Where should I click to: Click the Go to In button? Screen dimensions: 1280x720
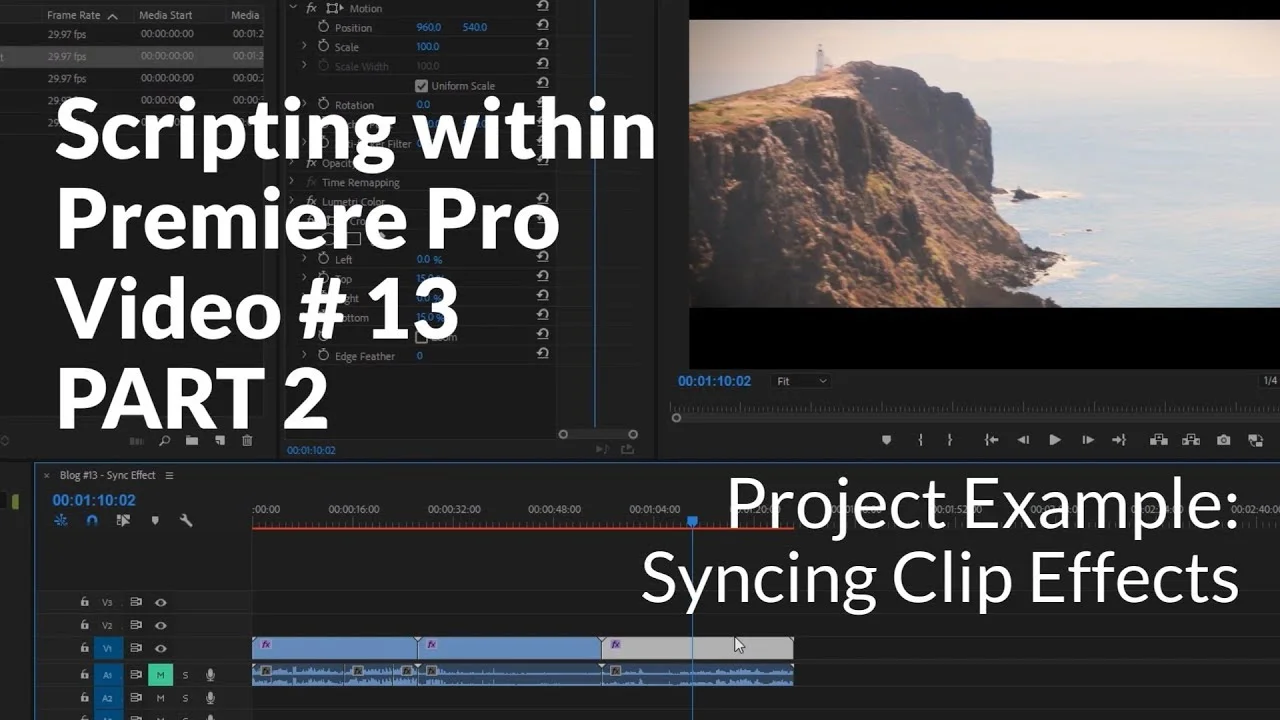991,440
